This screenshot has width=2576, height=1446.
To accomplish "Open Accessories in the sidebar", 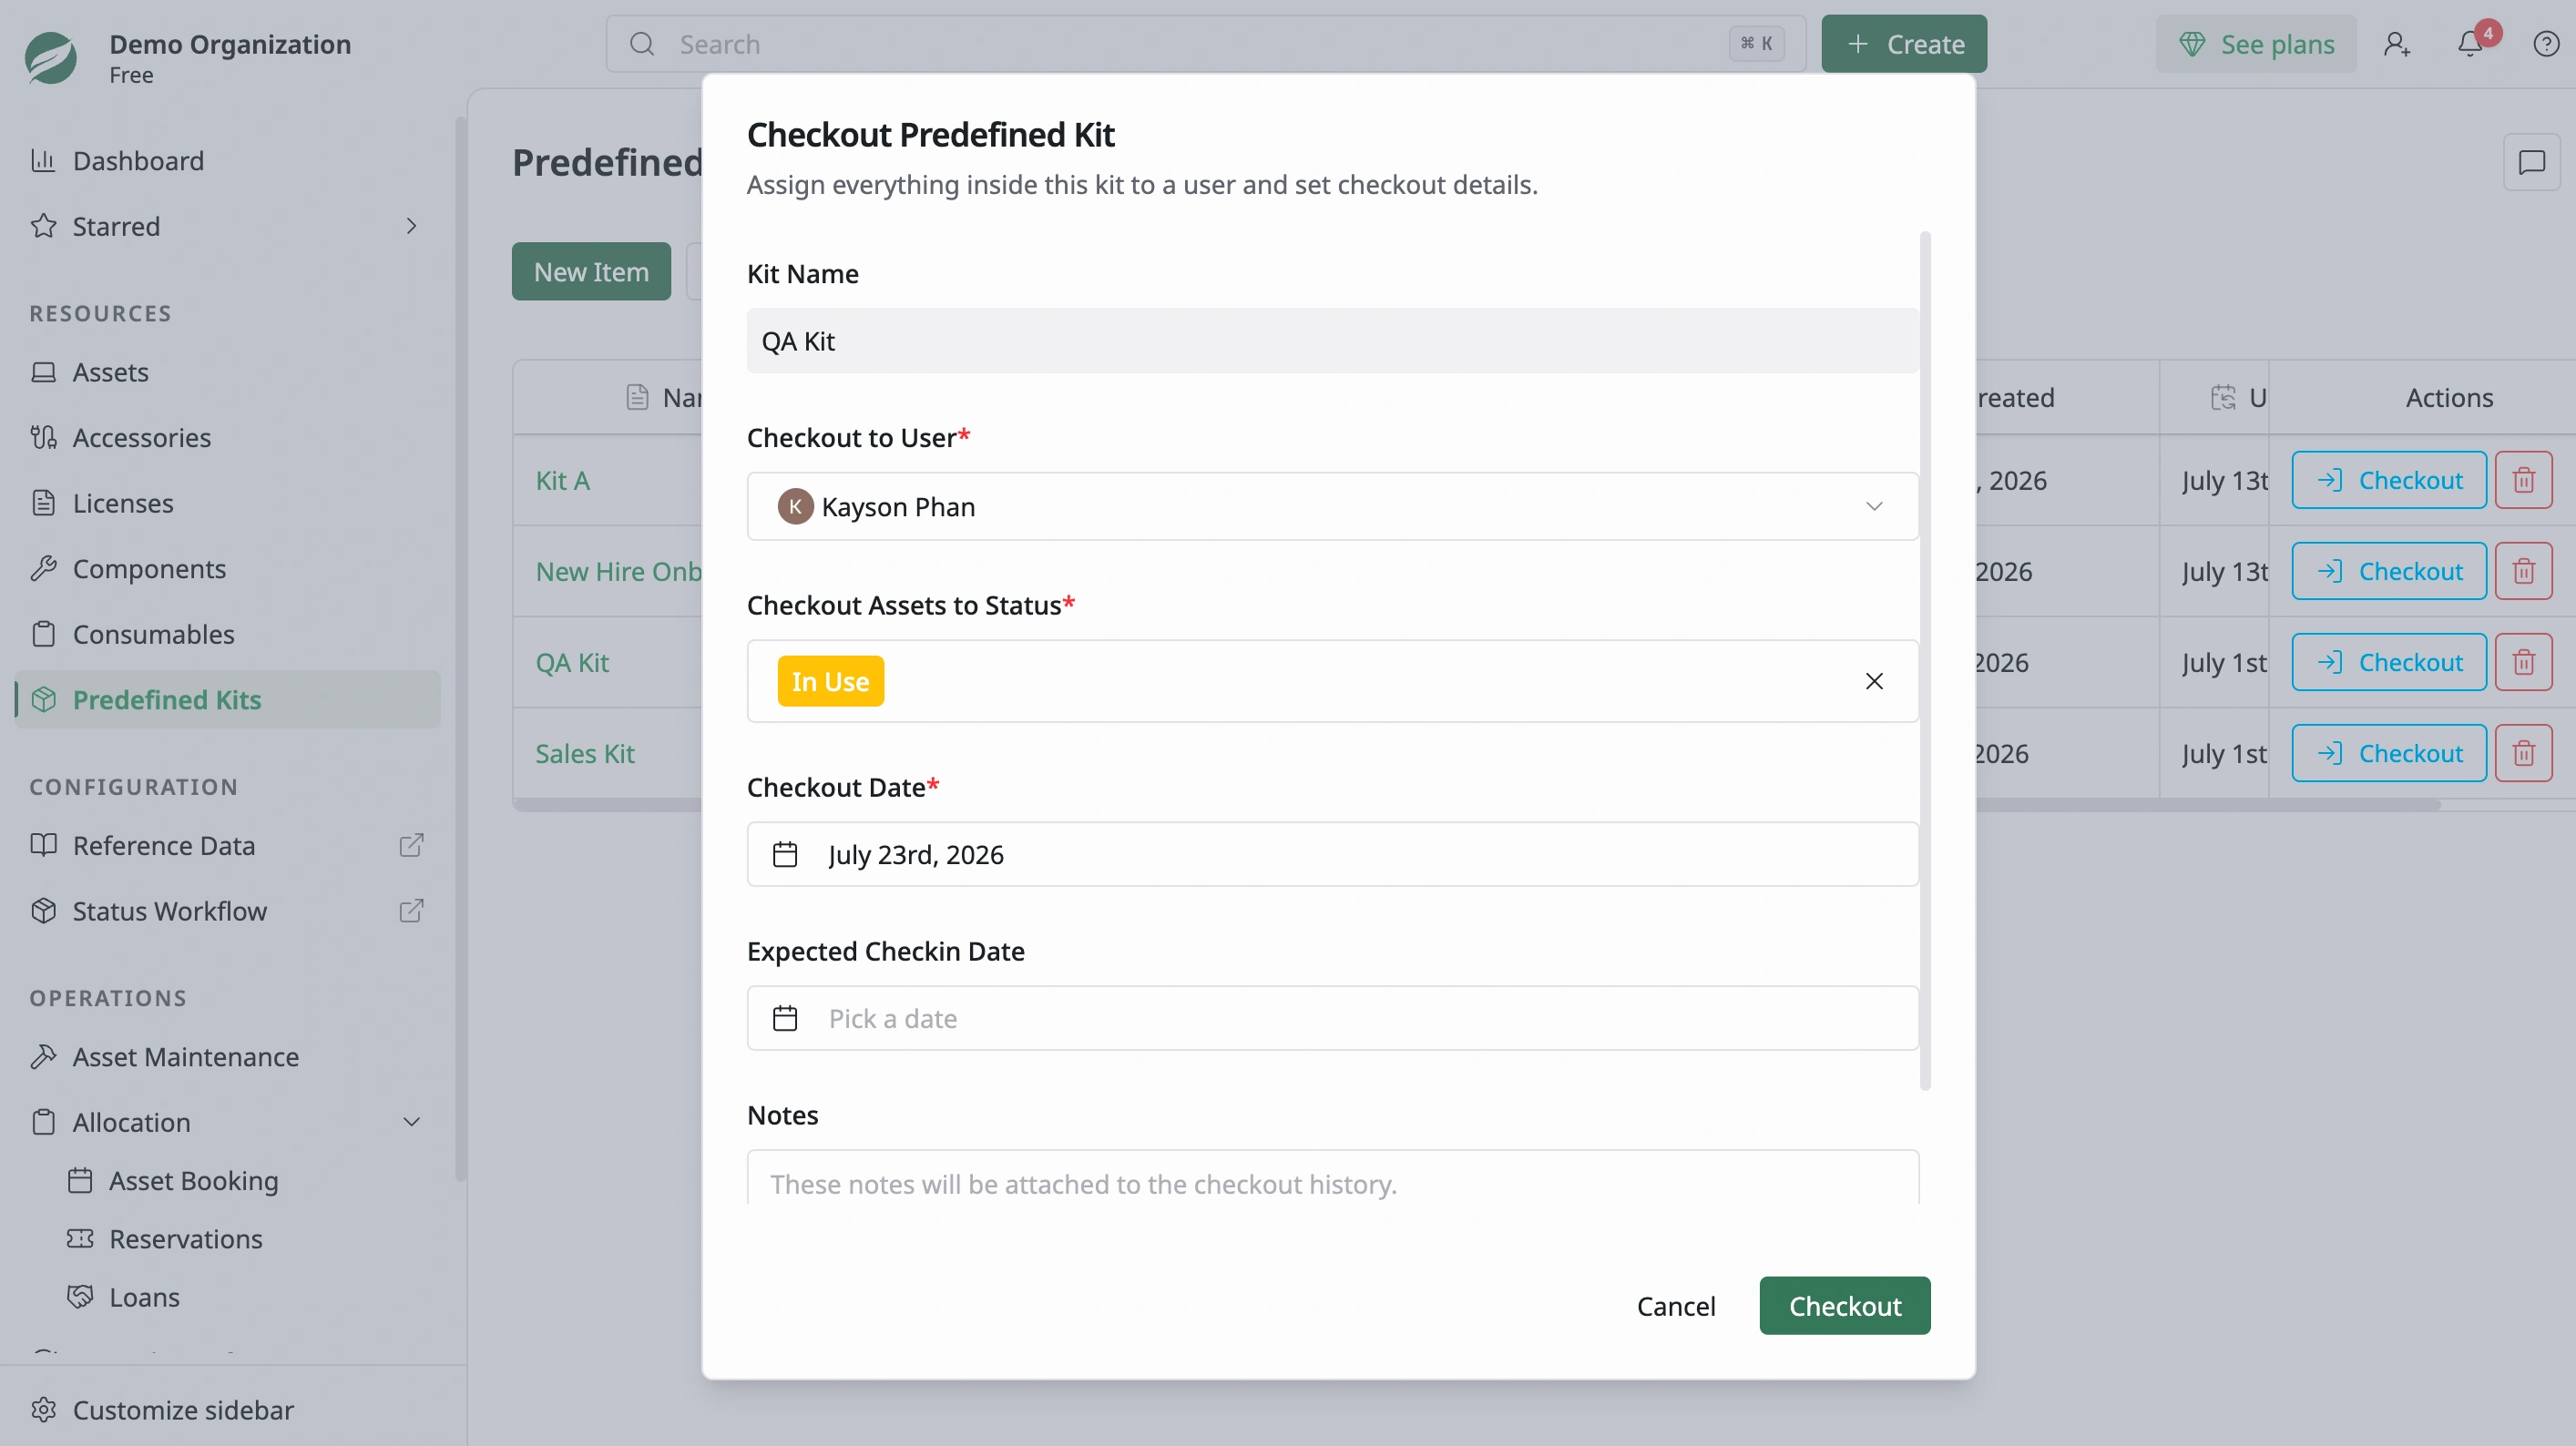I will 228,438.
